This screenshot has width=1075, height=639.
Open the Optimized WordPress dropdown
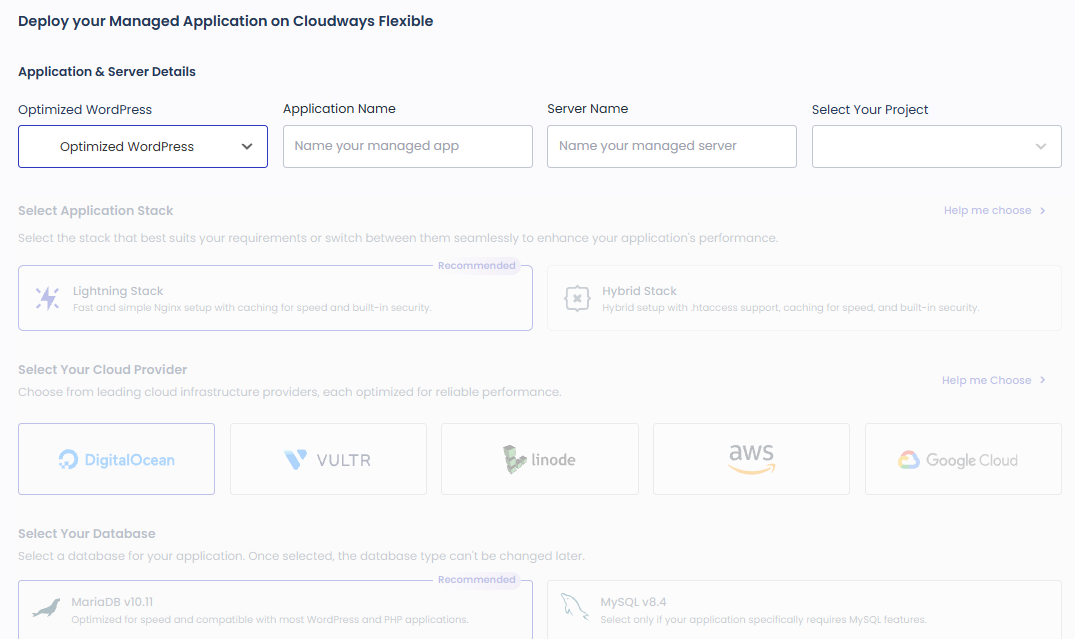[143, 146]
